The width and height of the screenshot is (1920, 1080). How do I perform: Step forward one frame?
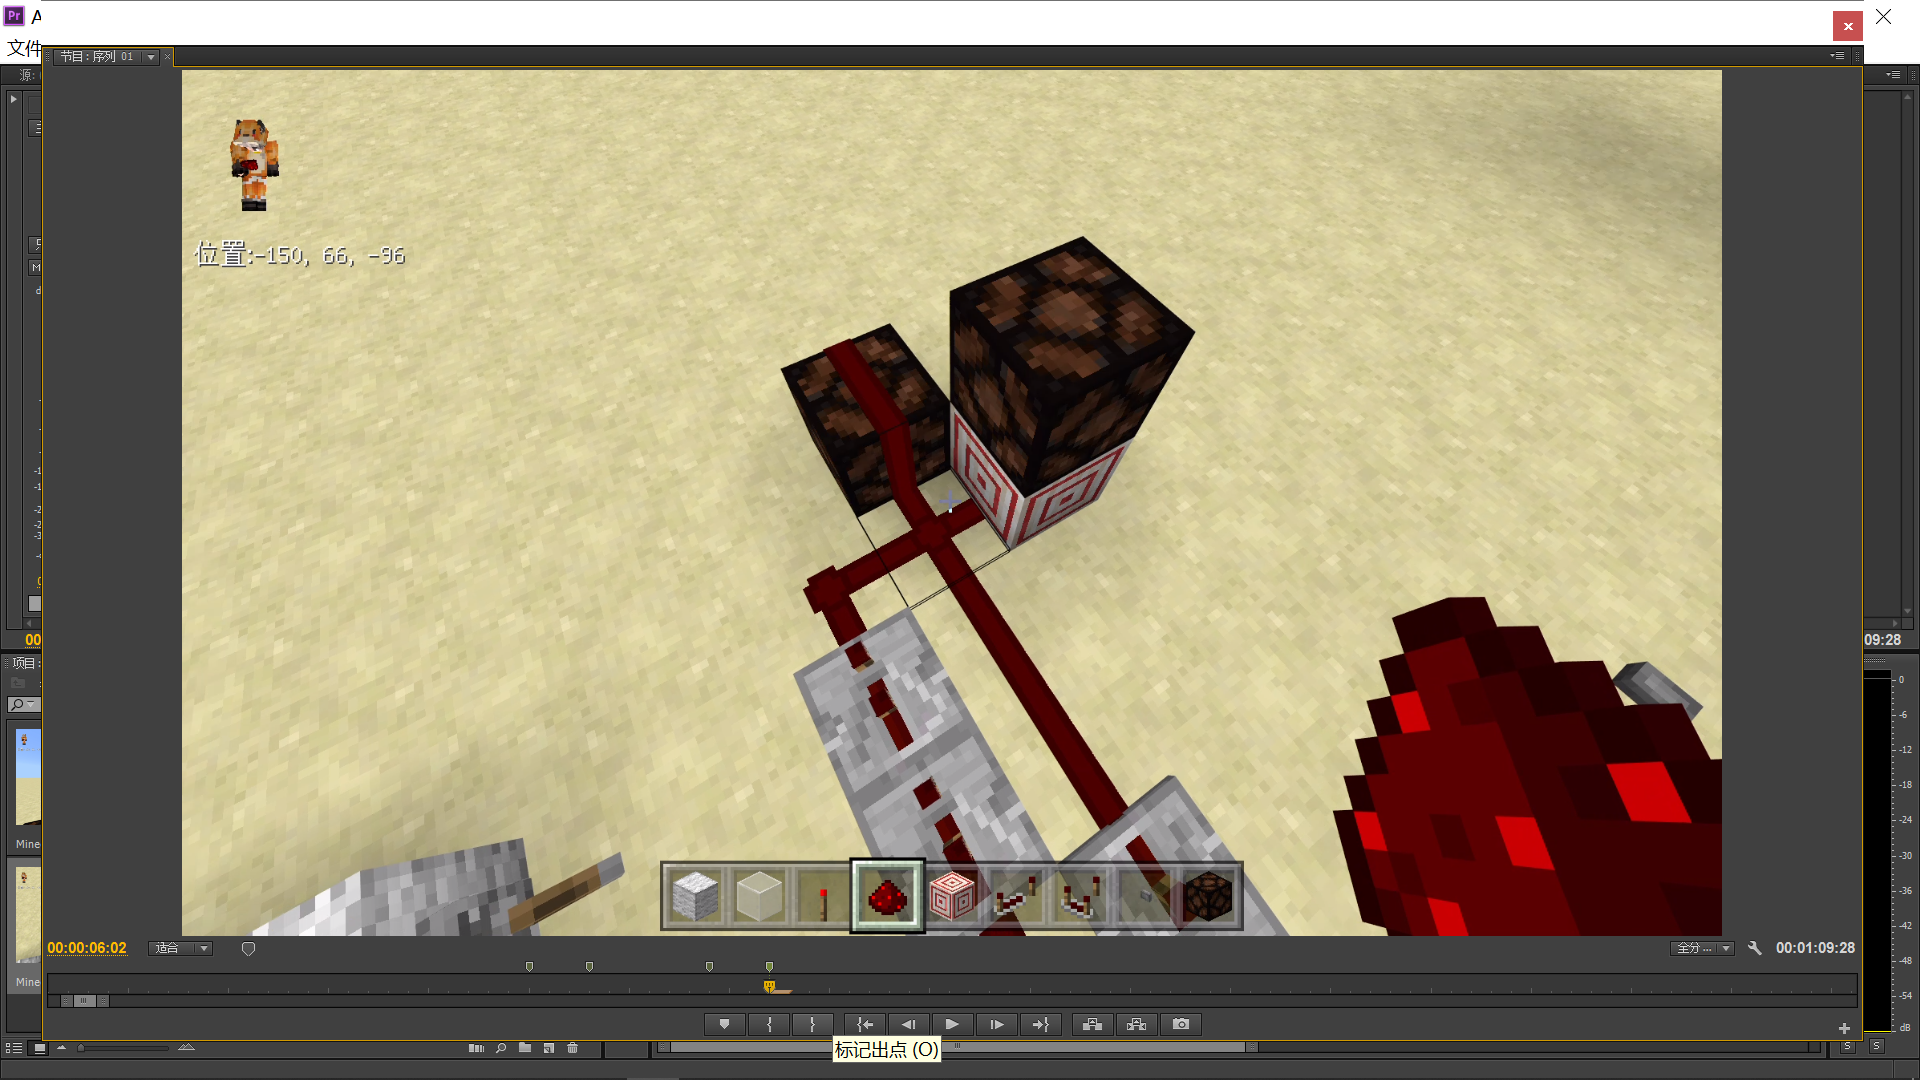coord(996,1024)
